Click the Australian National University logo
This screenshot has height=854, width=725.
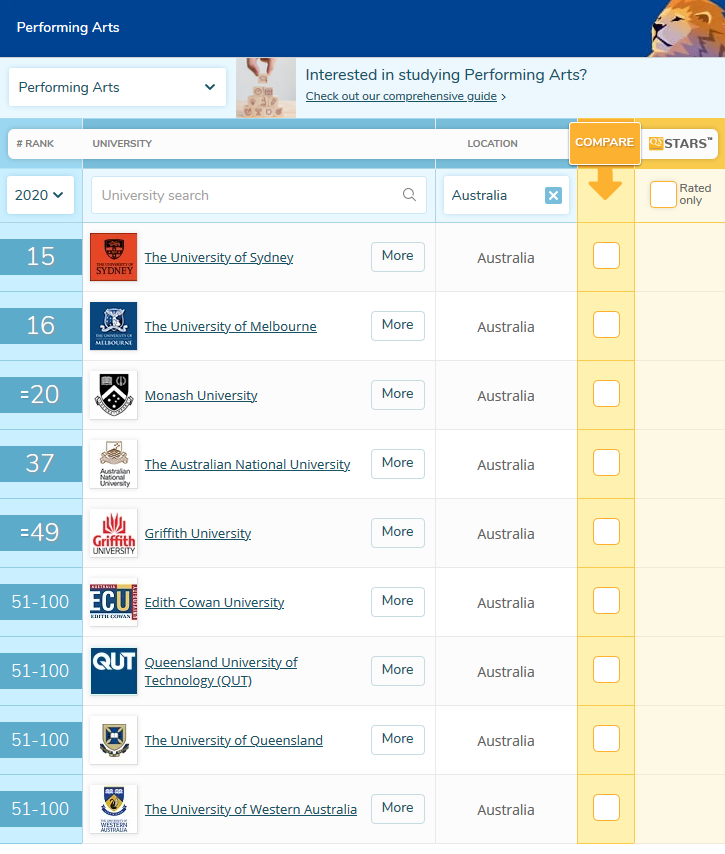pyautogui.click(x=113, y=464)
